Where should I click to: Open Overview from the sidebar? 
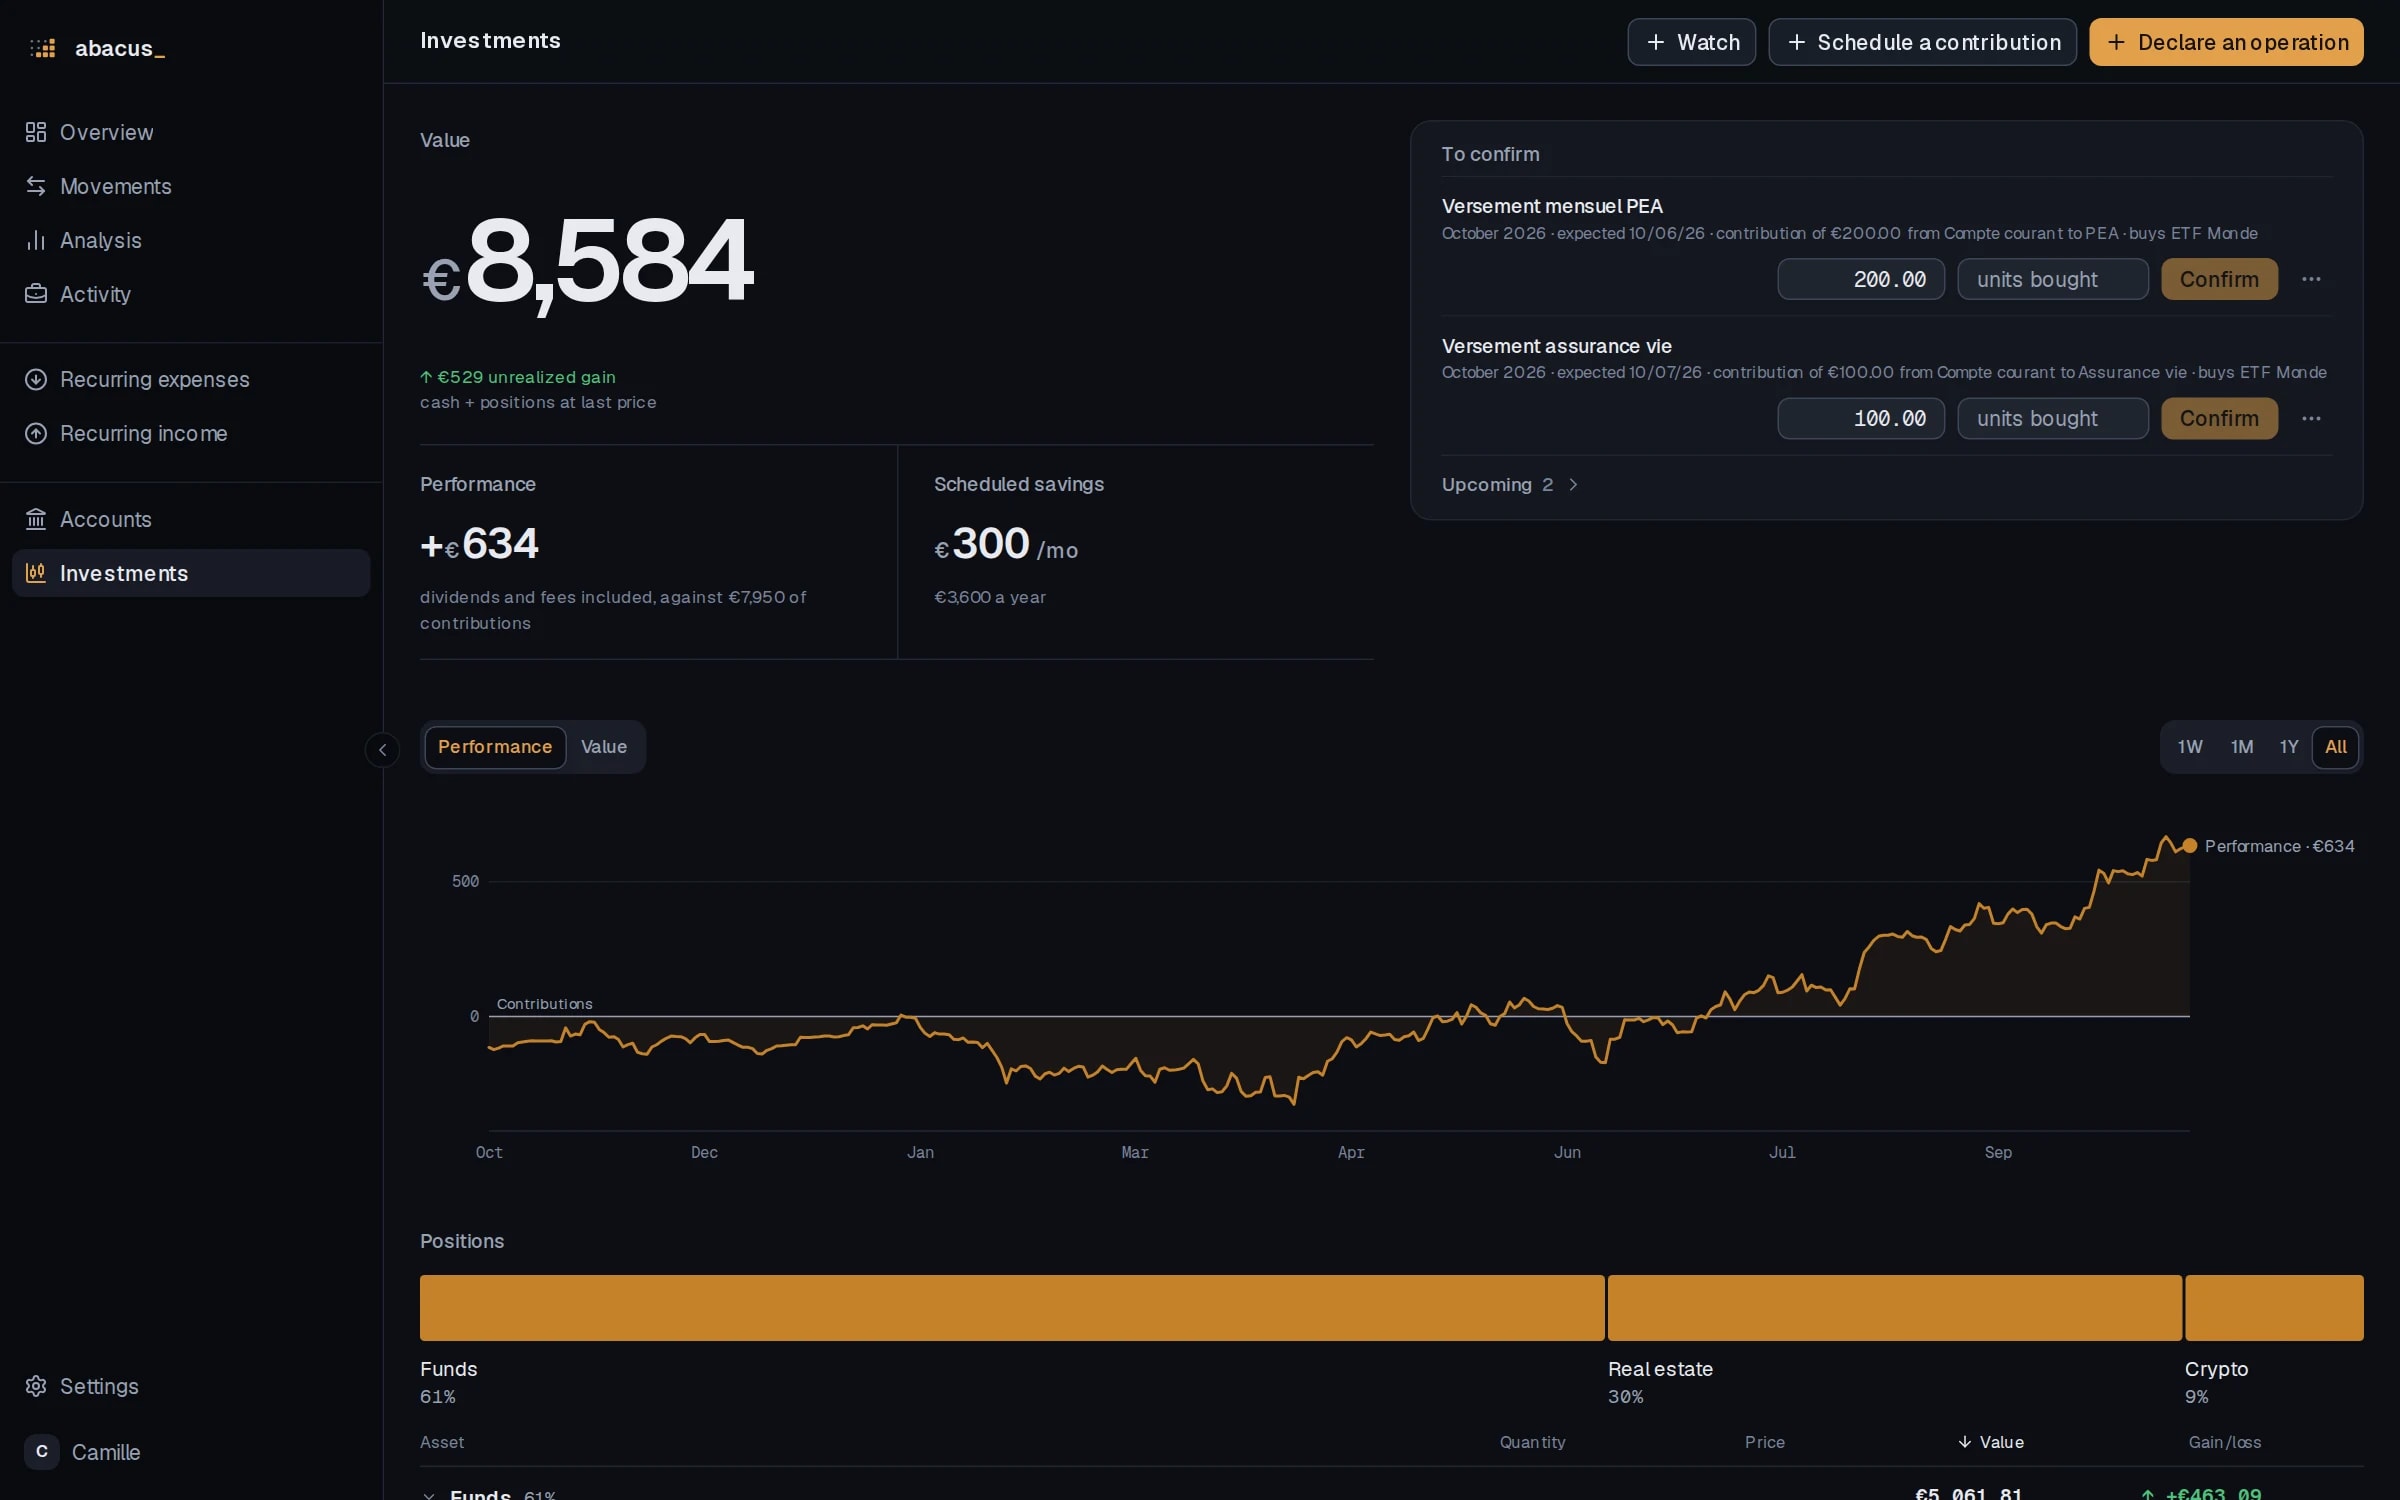191,132
